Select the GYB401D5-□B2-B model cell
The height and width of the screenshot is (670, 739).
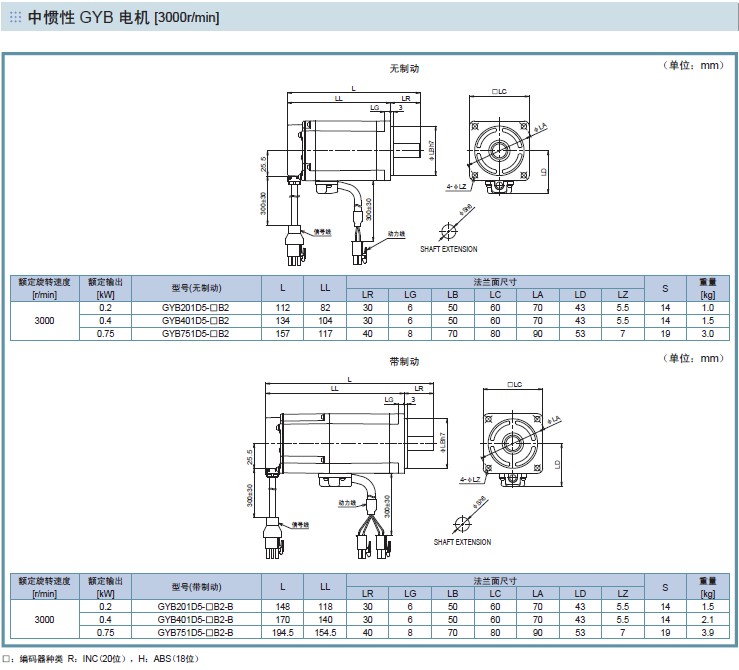pos(195,619)
